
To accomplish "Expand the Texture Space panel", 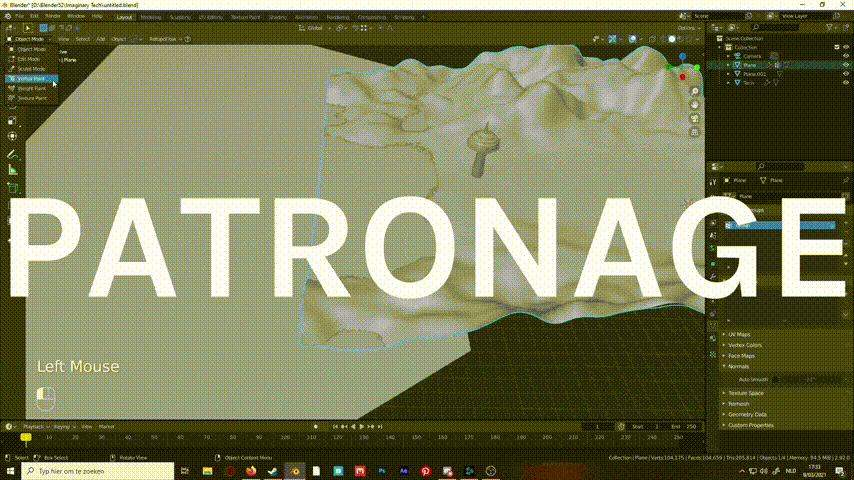I will (x=746, y=393).
